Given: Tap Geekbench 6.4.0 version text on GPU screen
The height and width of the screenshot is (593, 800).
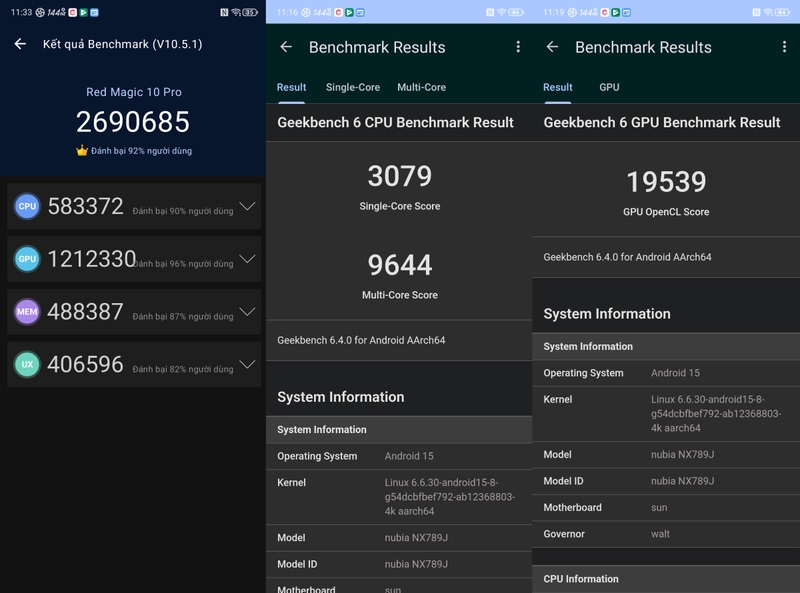Looking at the screenshot, I should point(628,257).
